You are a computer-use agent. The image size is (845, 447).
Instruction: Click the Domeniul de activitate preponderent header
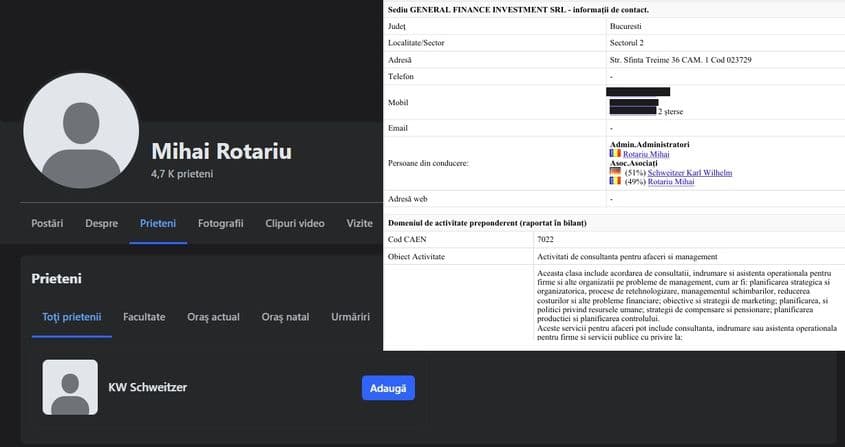[x=487, y=223]
